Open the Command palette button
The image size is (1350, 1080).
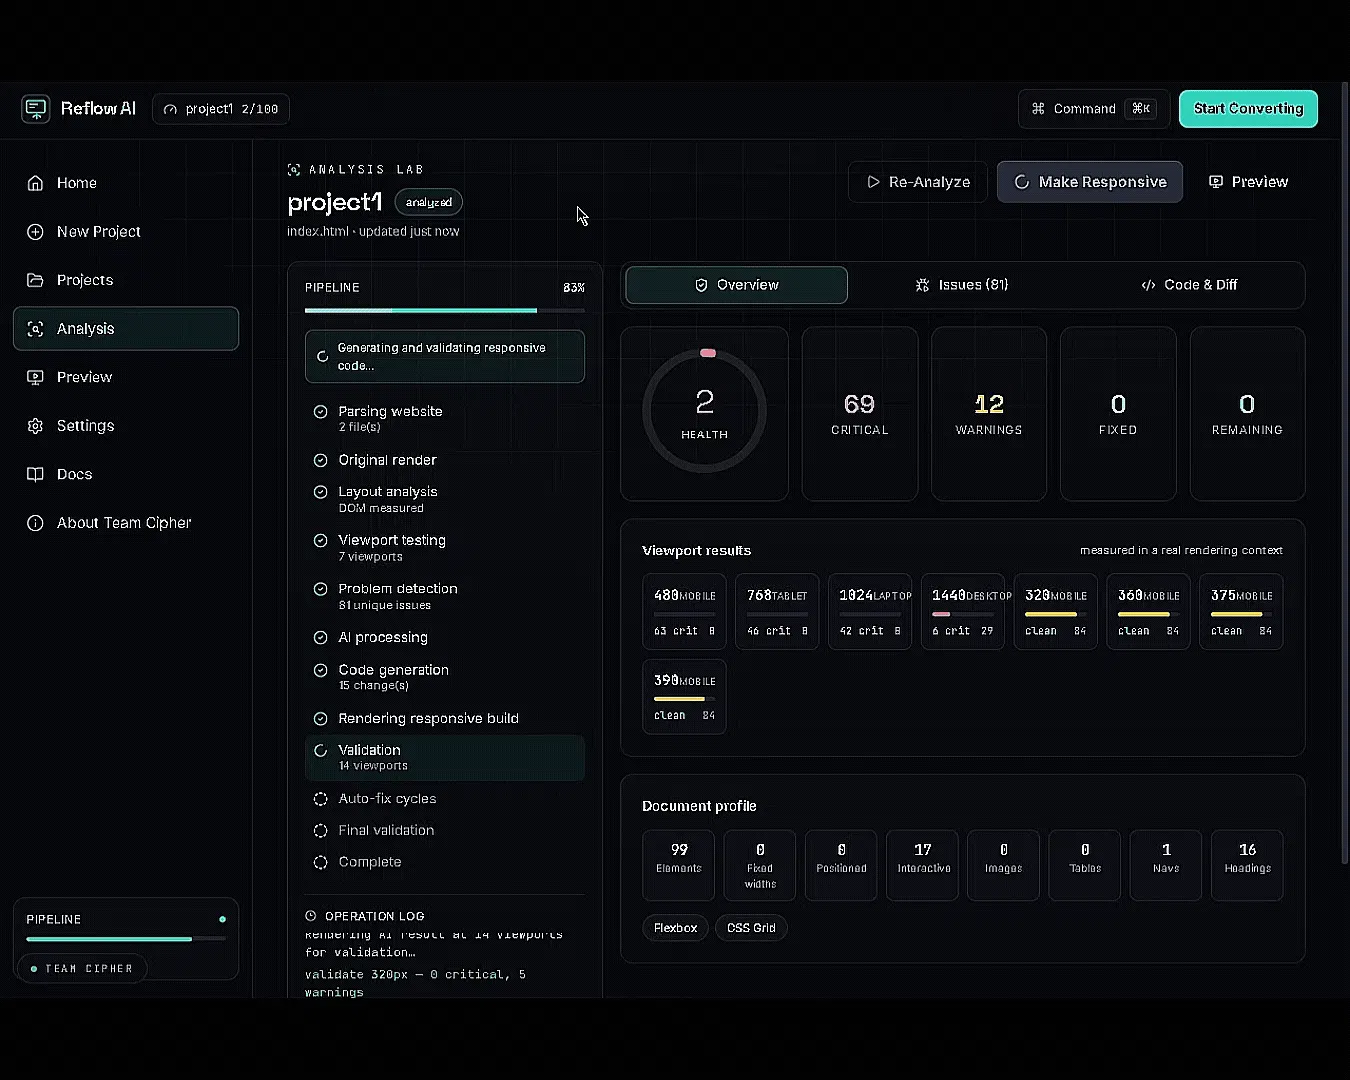coord(1094,109)
